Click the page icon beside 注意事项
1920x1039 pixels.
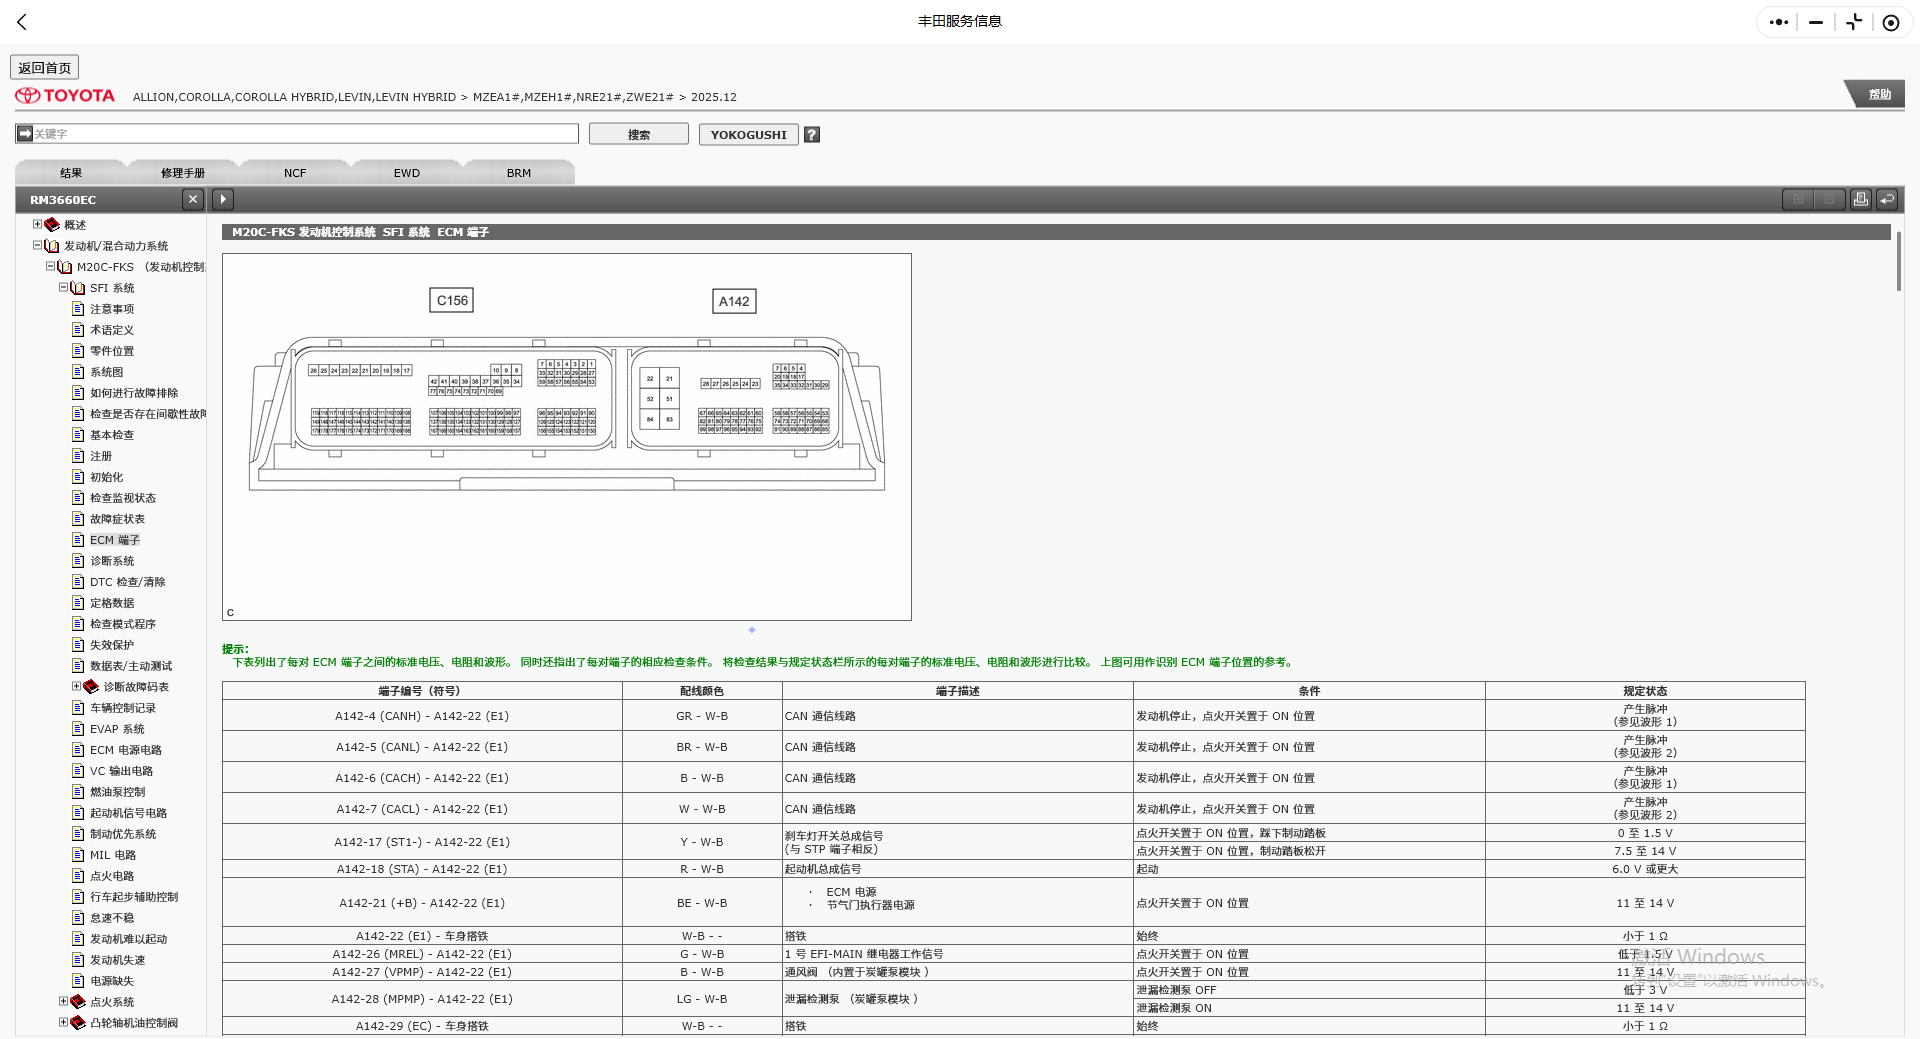tap(78, 309)
